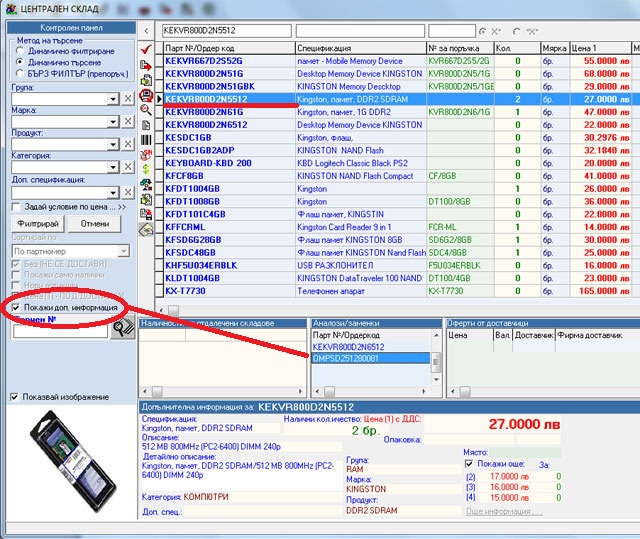
Task: Select analog DMPSD251280081 in Аналози/заменки list
Action: pyautogui.click(x=371, y=358)
